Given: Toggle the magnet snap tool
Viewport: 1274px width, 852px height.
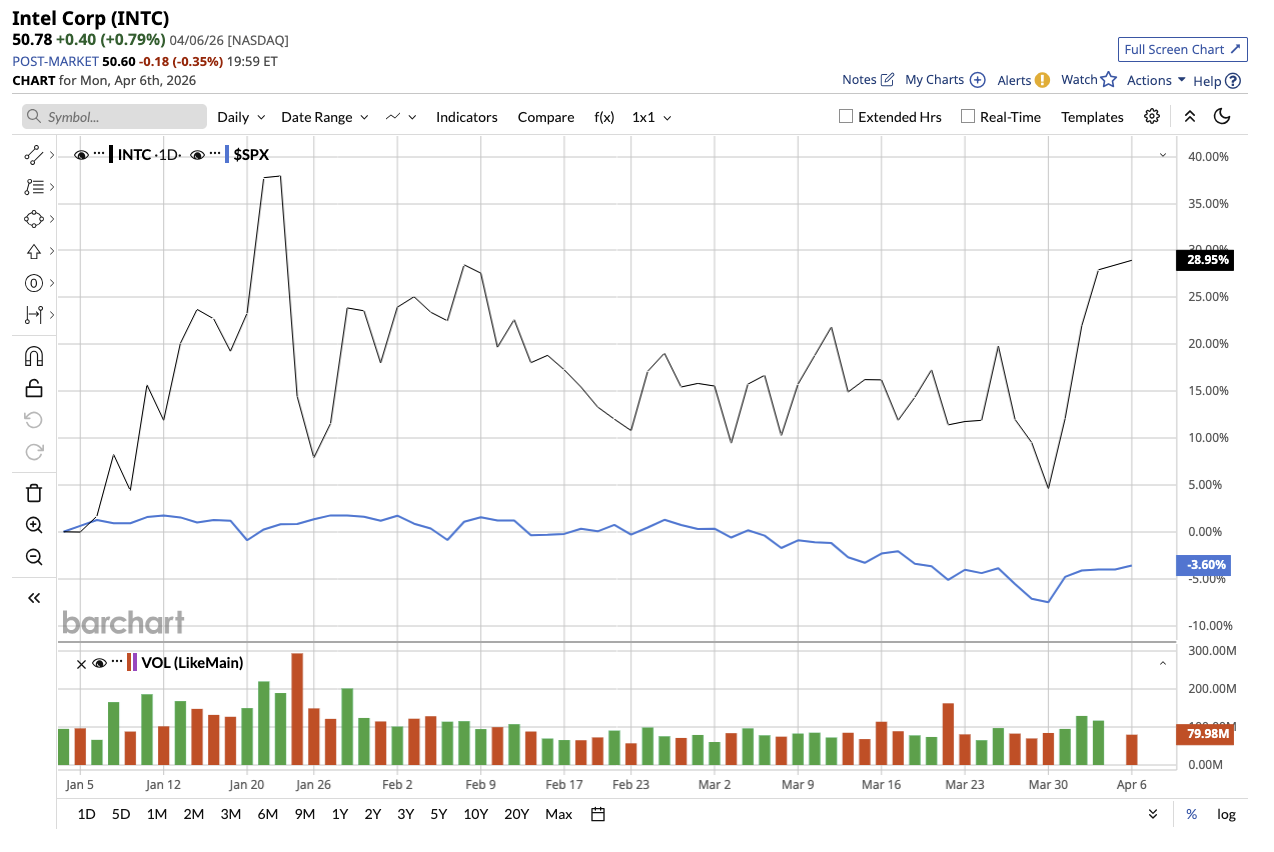Looking at the screenshot, I should point(34,356).
